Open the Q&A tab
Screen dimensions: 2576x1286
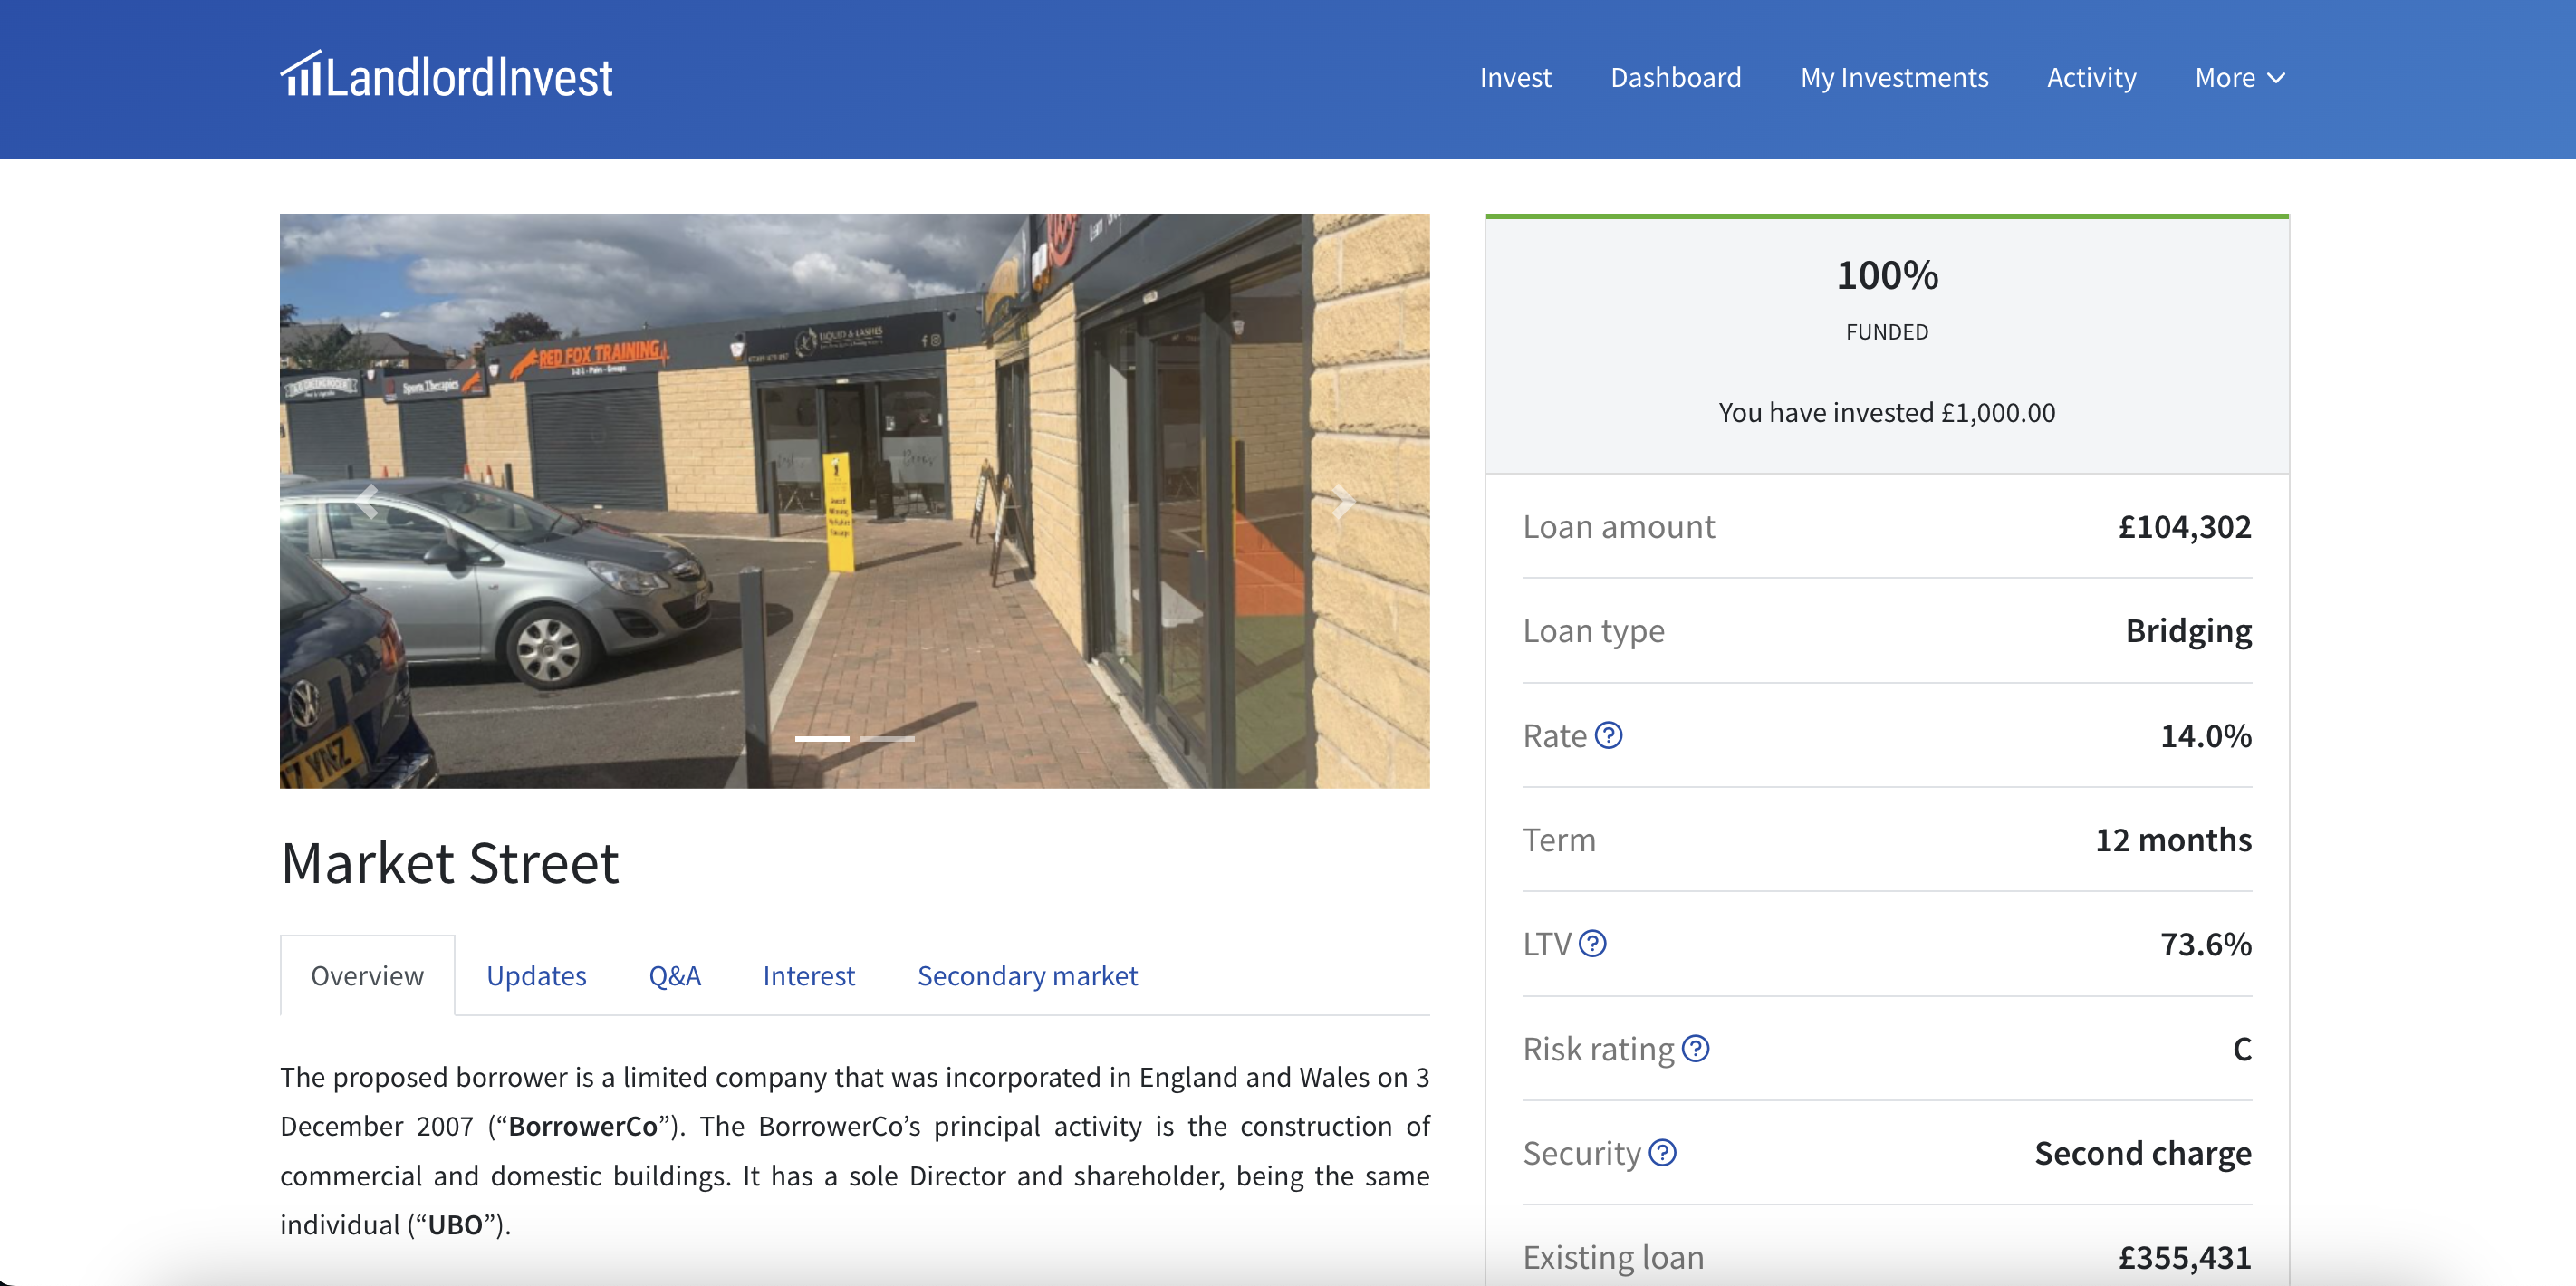[675, 975]
